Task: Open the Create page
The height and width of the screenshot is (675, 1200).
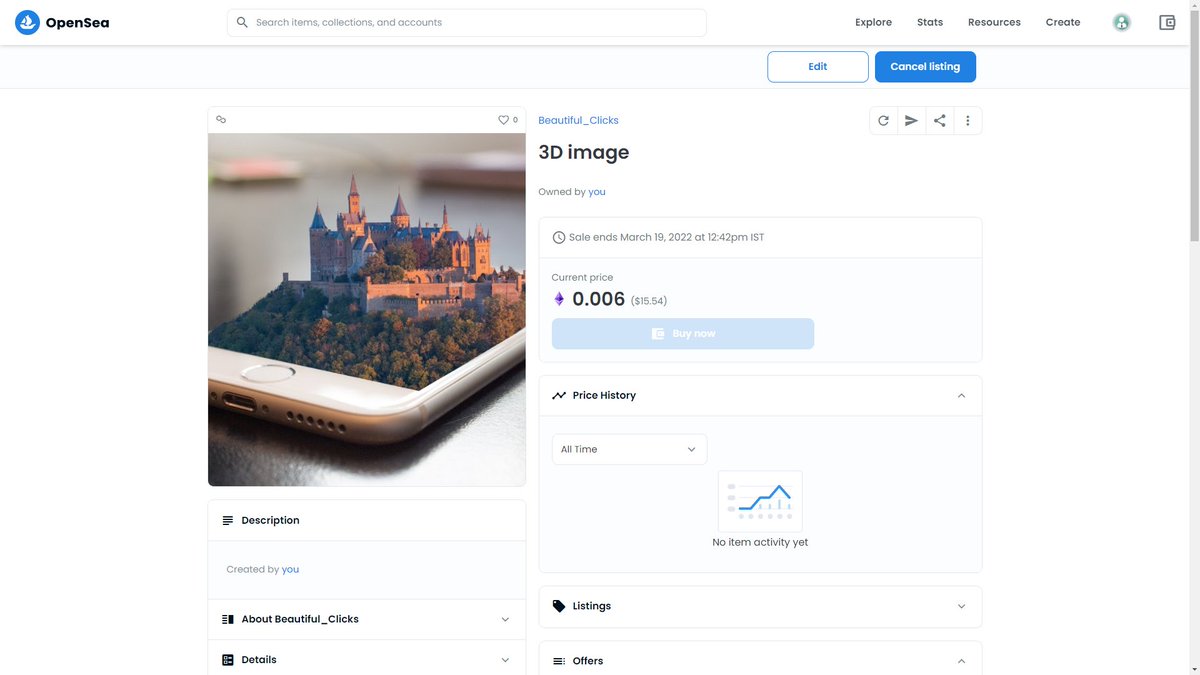Action: [1063, 22]
